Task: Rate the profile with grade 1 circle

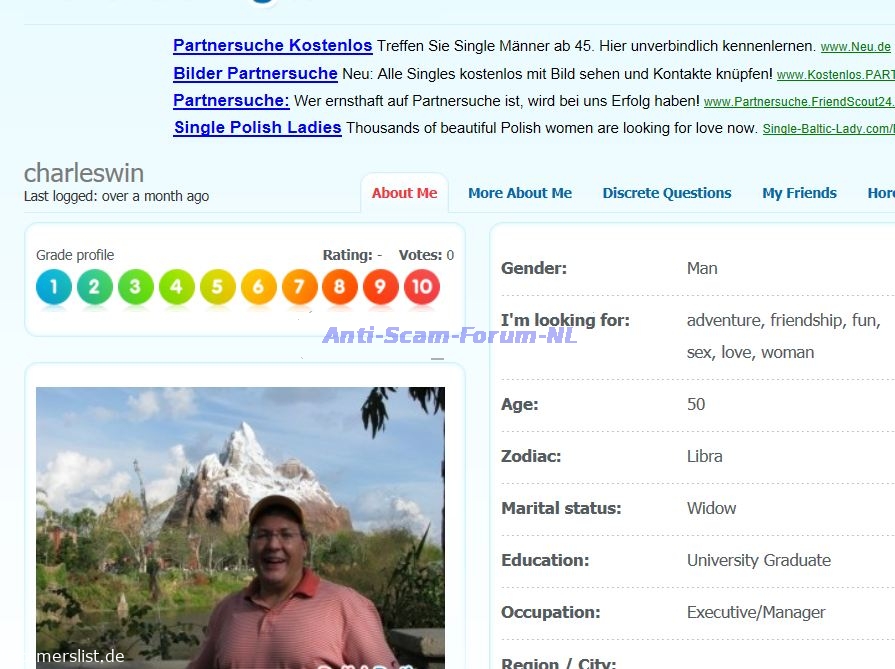Action: click(54, 287)
